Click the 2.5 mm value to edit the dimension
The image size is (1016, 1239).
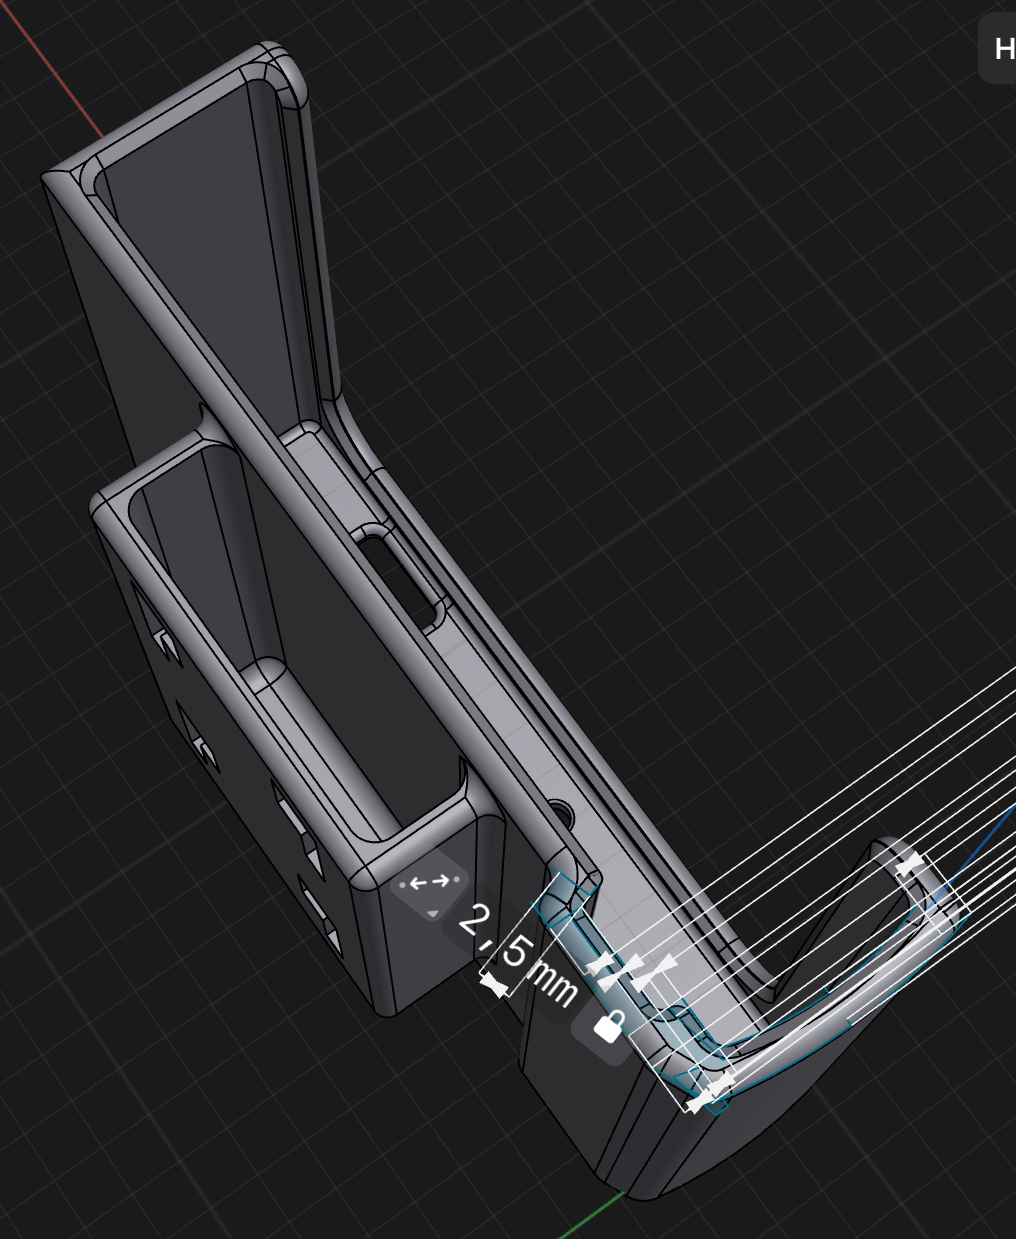515,955
